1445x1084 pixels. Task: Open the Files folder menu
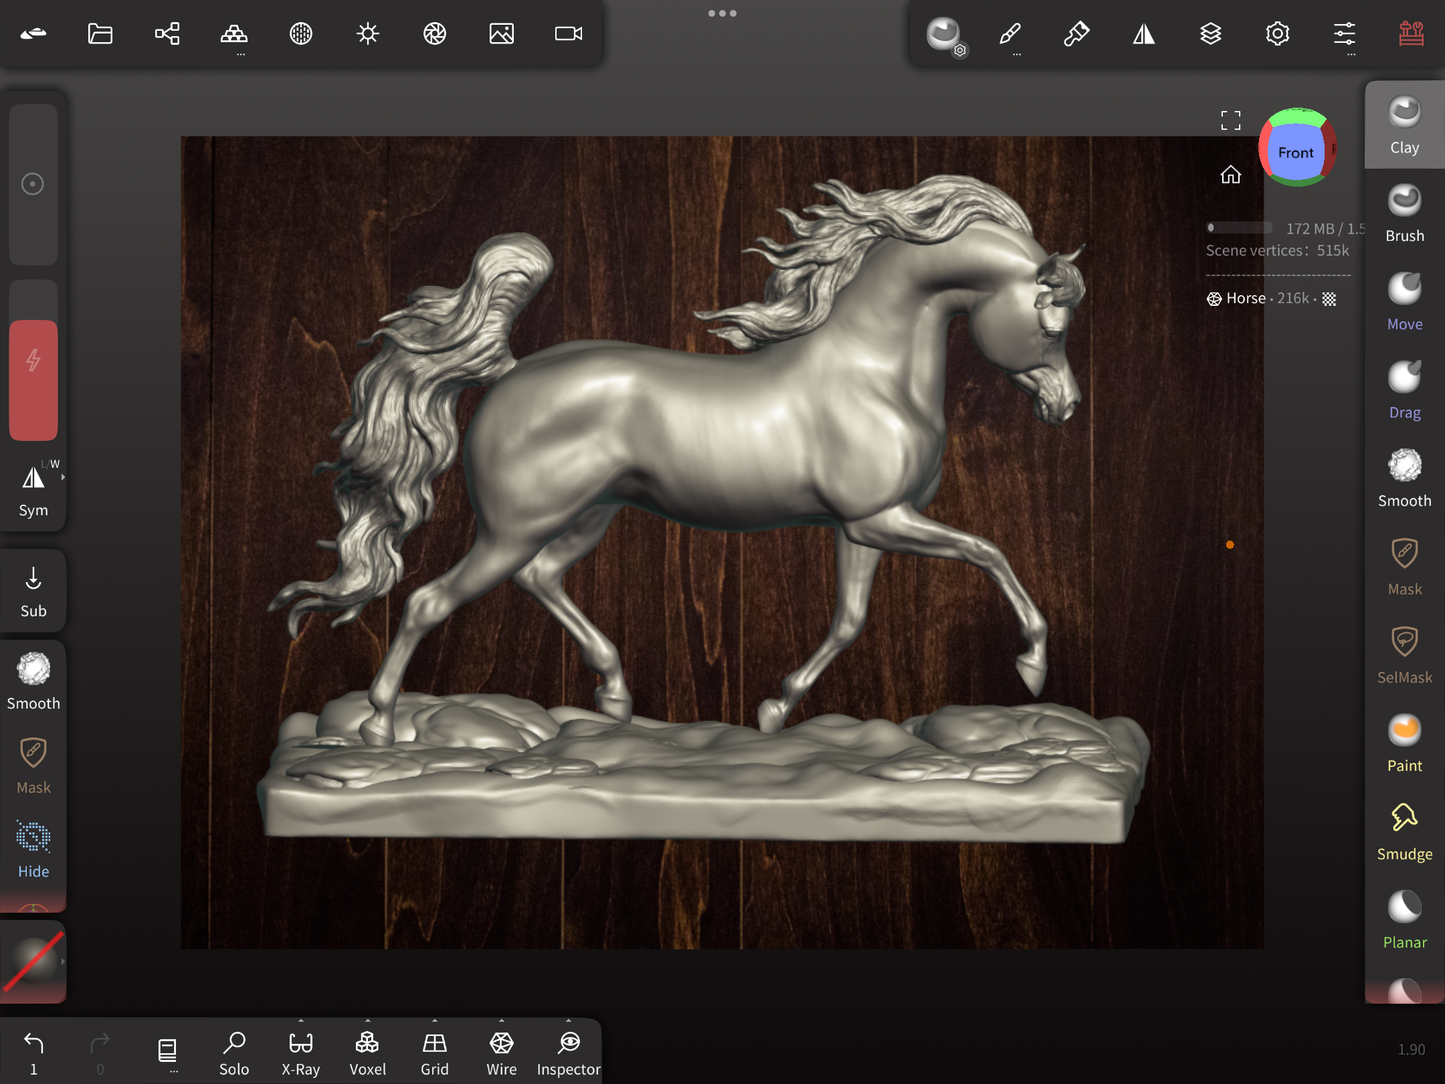coord(100,34)
